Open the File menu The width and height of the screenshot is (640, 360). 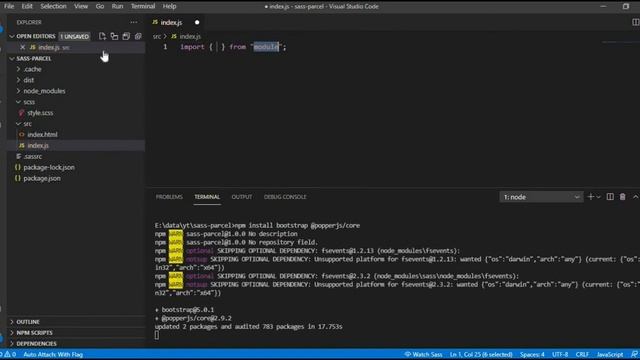[x=9, y=6]
